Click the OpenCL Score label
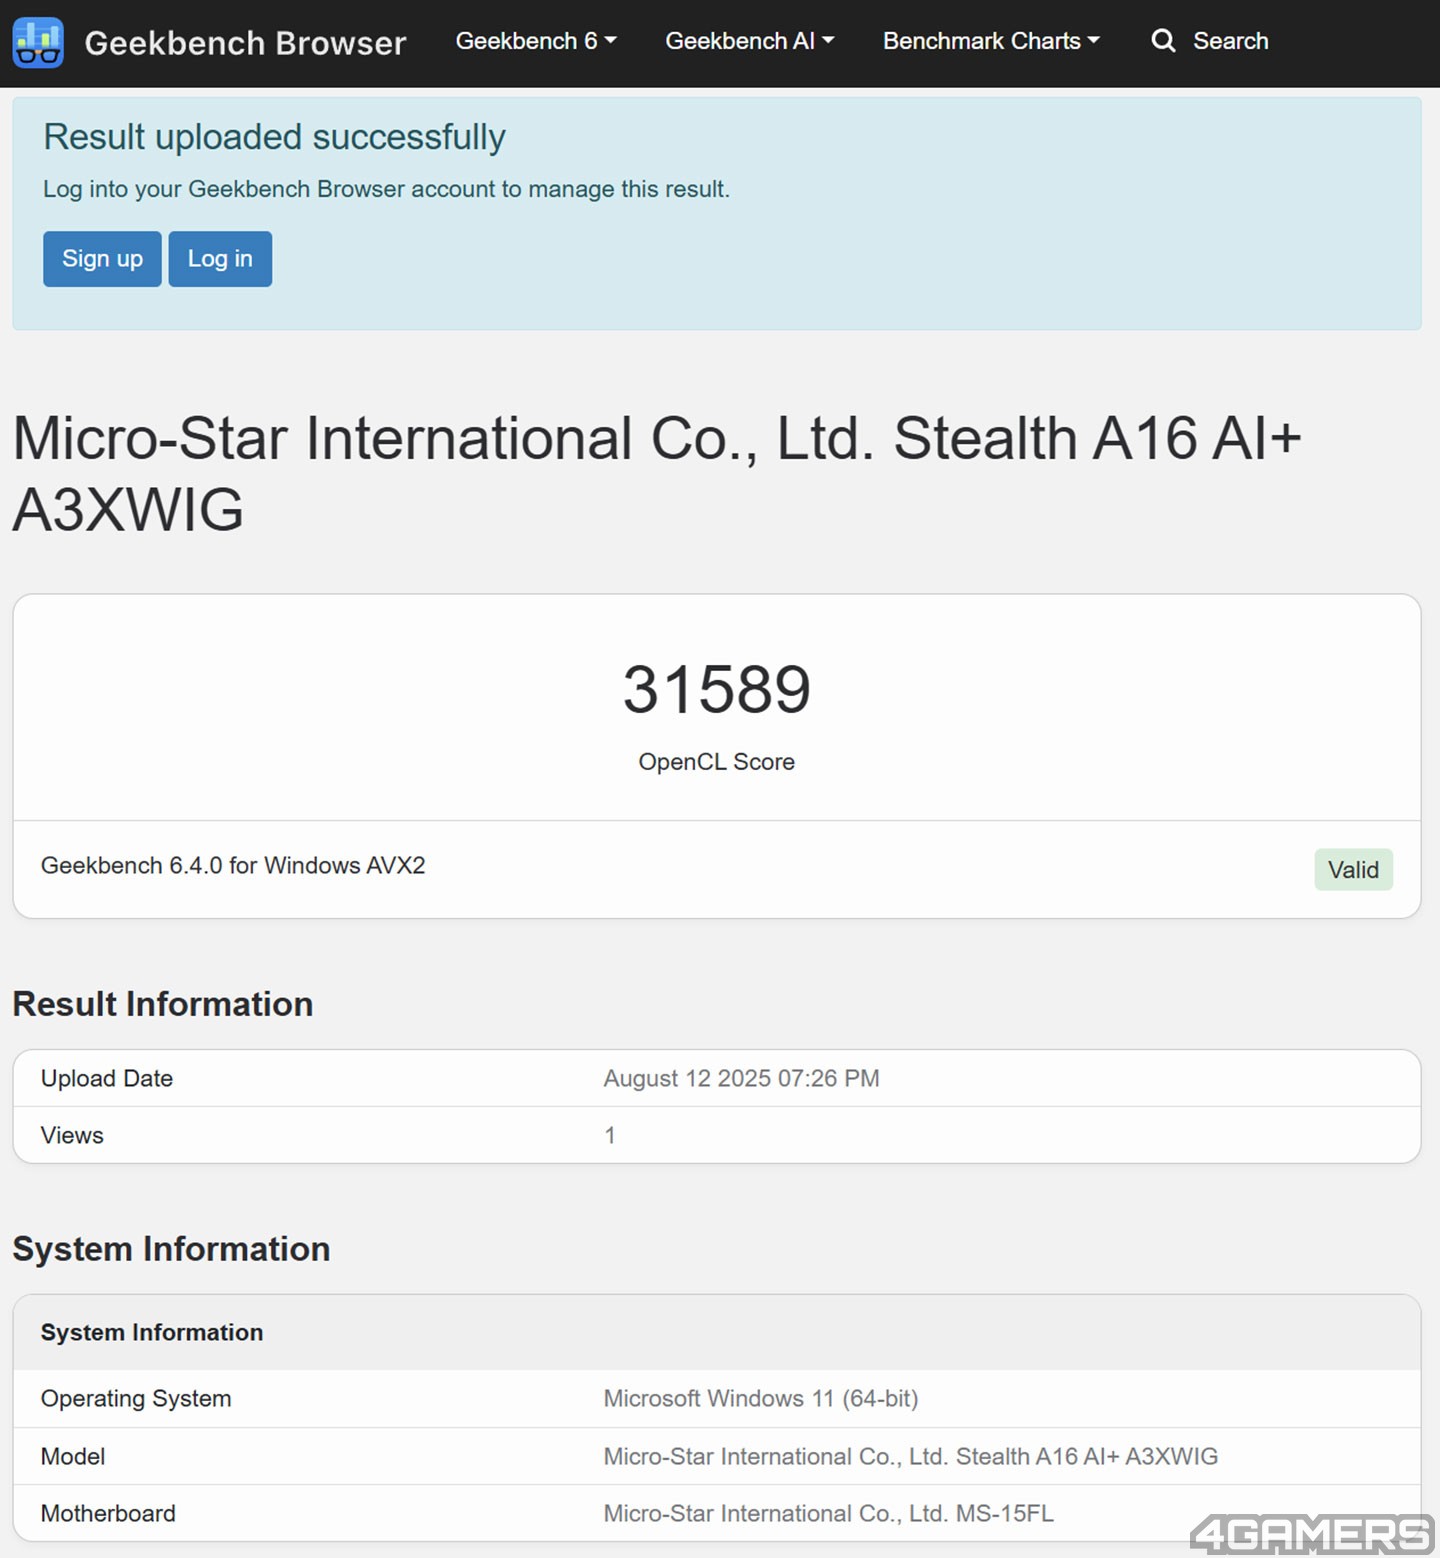Image resolution: width=1440 pixels, height=1558 pixels. point(717,762)
